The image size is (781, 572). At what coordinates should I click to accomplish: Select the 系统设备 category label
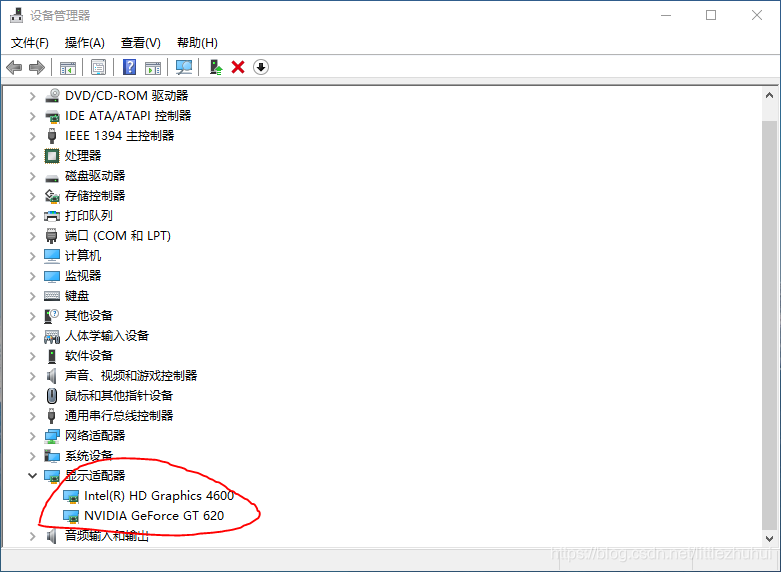click(x=89, y=455)
